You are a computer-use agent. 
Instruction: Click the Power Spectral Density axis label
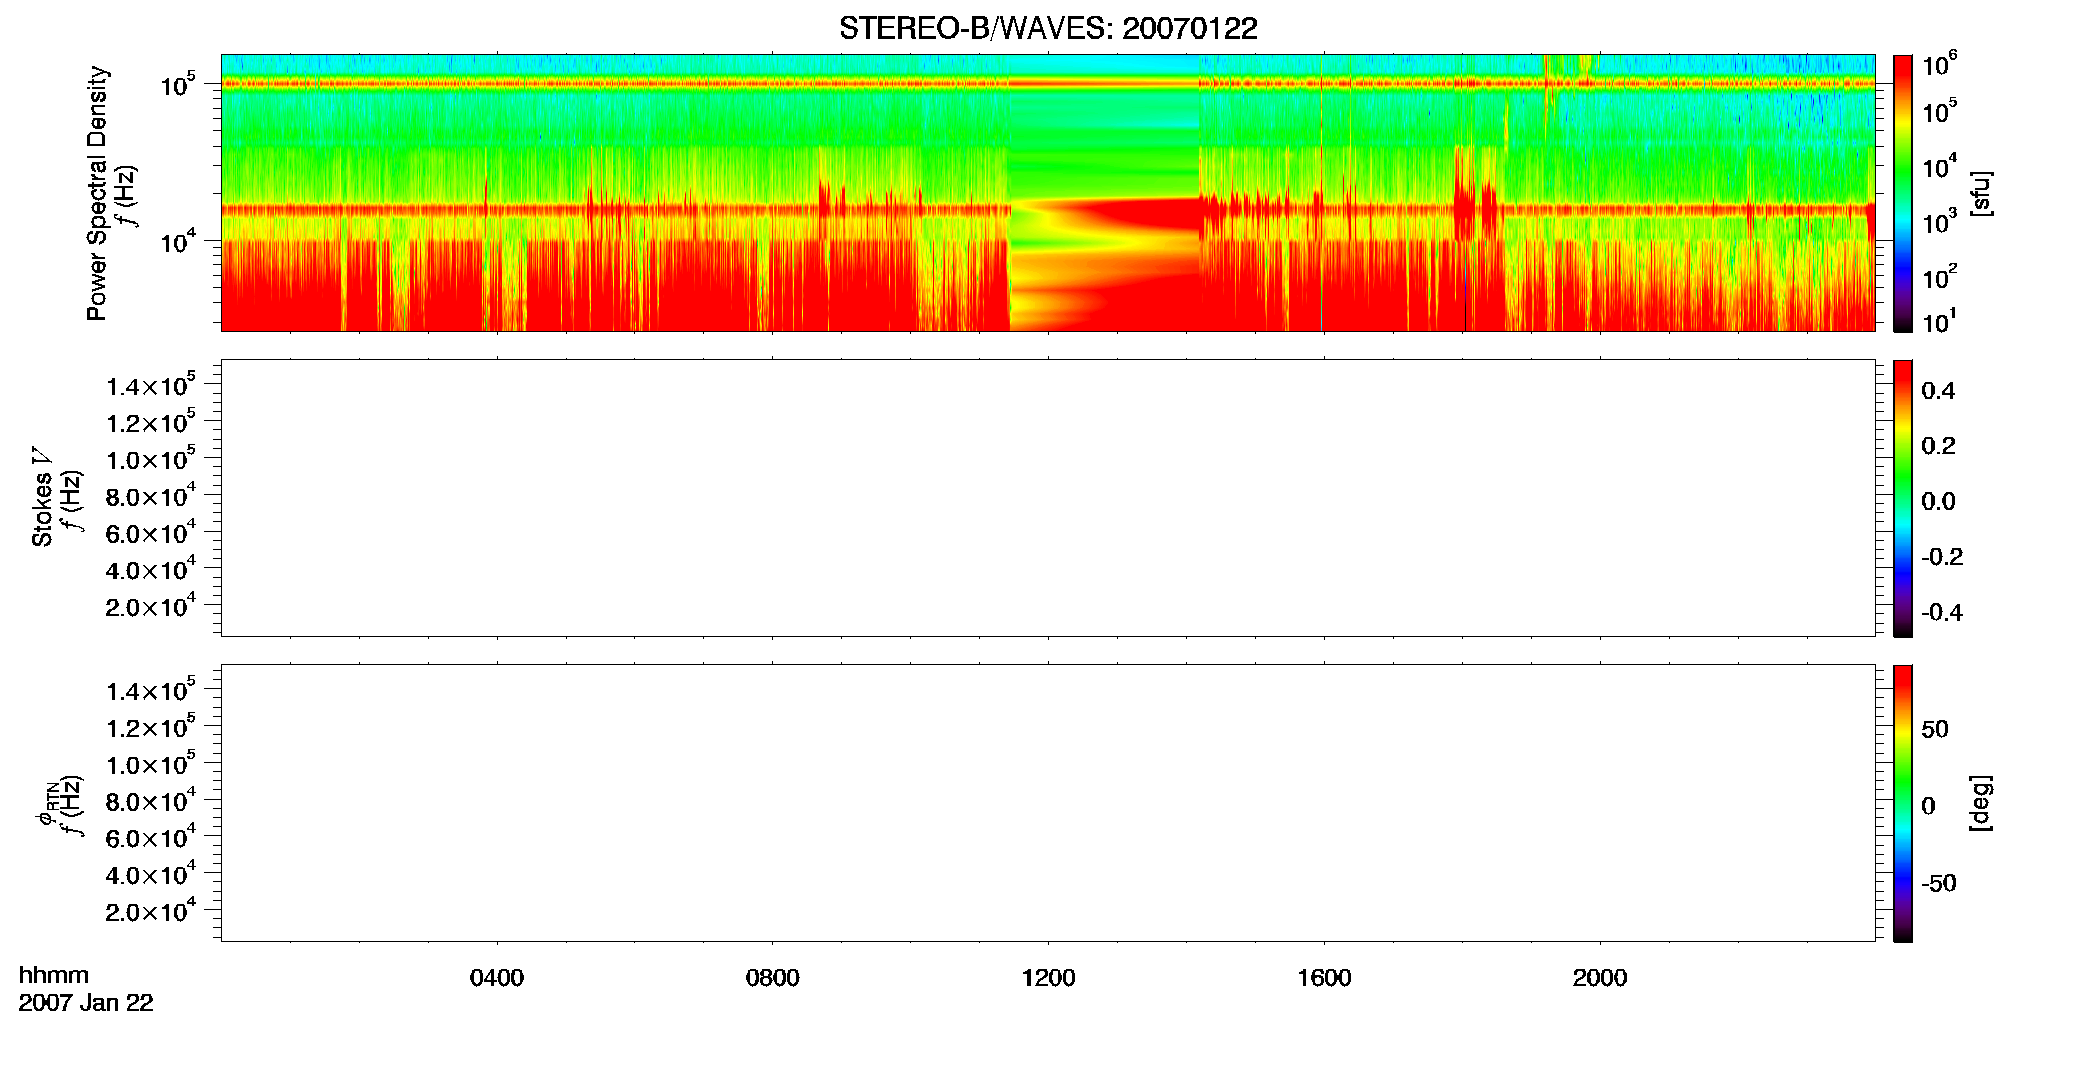click(97, 193)
